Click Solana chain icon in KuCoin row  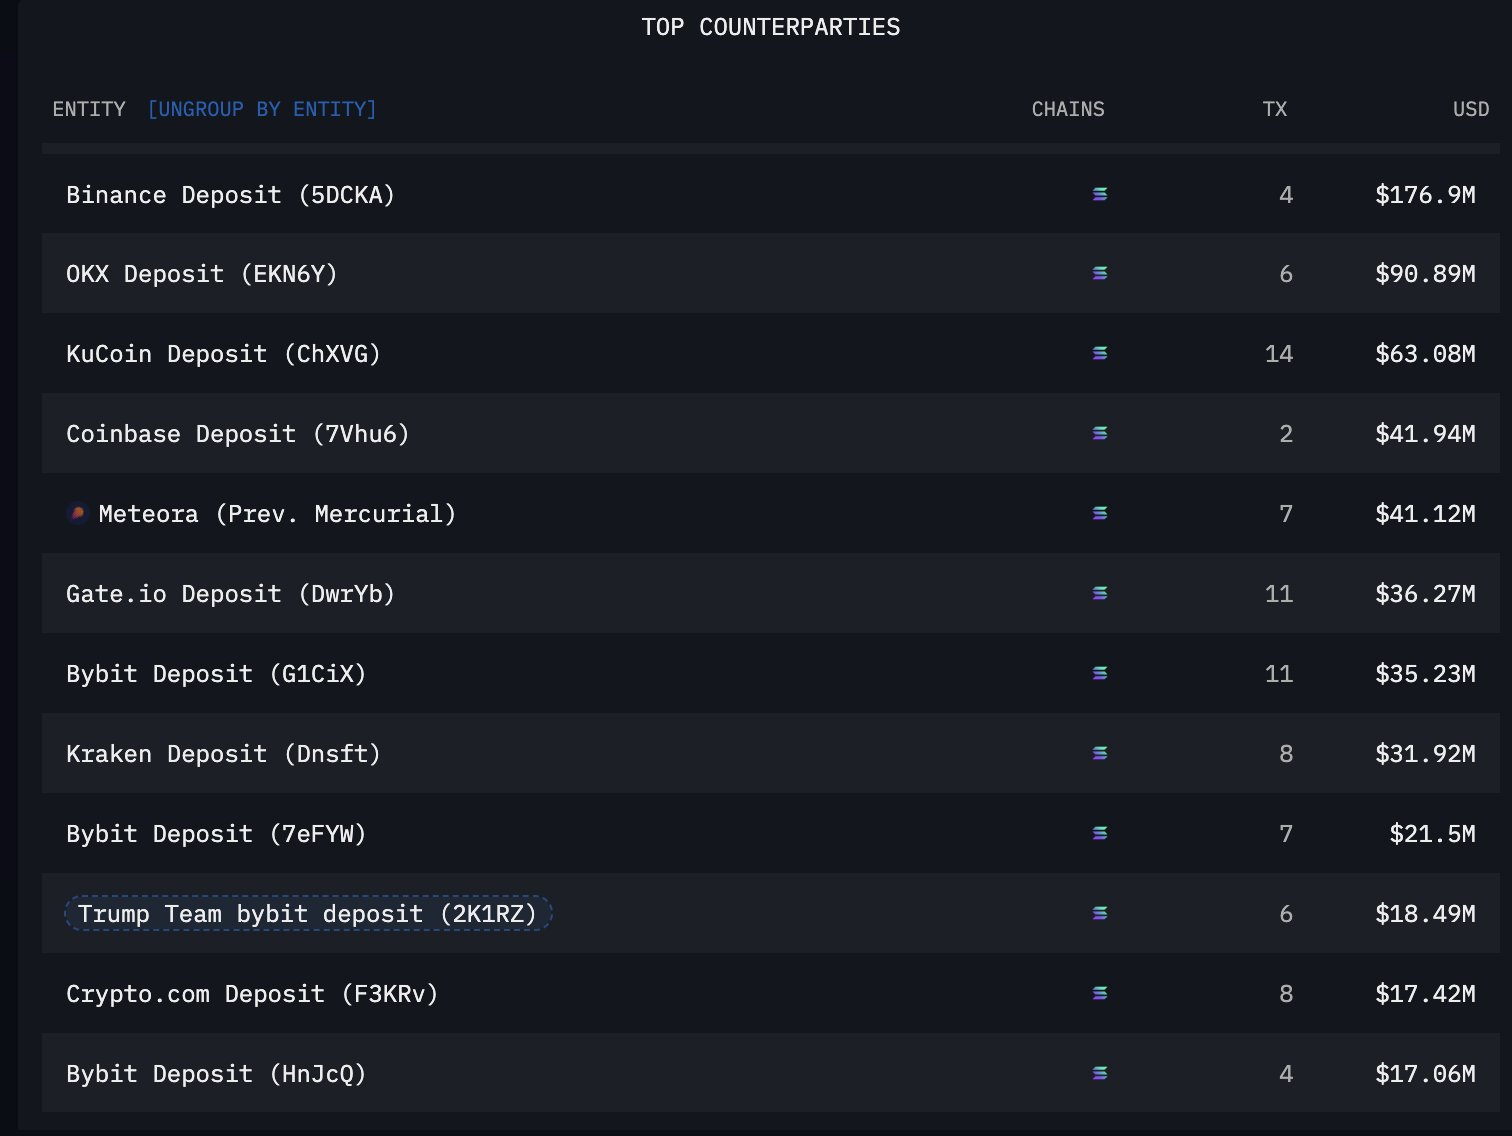[x=1100, y=353]
